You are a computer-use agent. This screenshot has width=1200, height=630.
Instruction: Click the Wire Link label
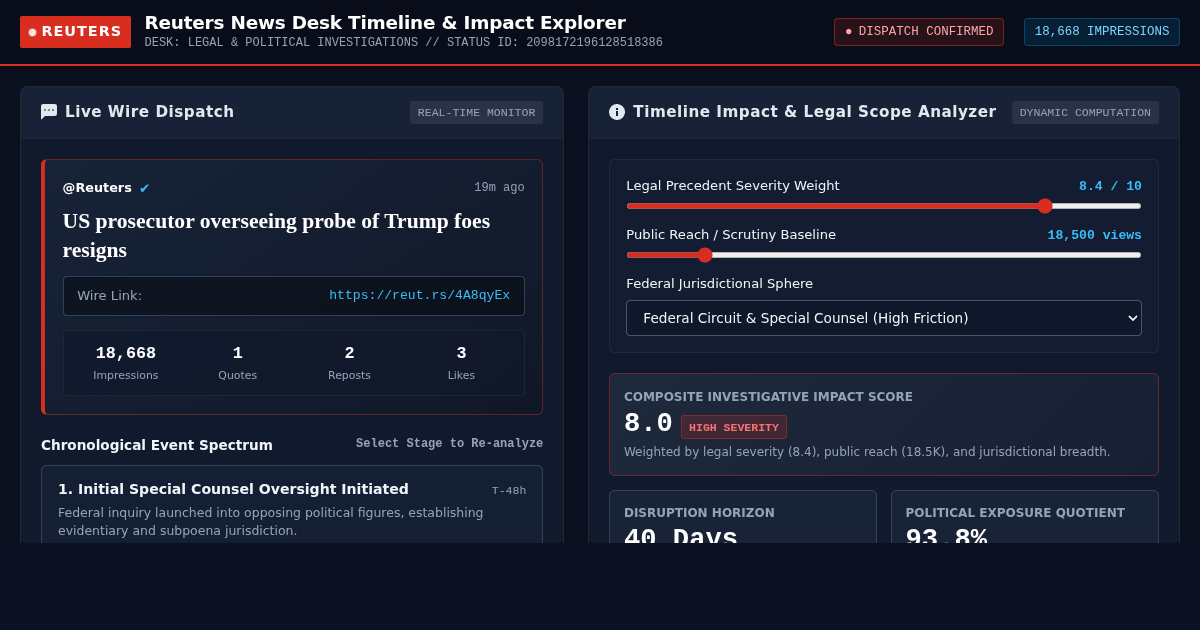(110, 296)
